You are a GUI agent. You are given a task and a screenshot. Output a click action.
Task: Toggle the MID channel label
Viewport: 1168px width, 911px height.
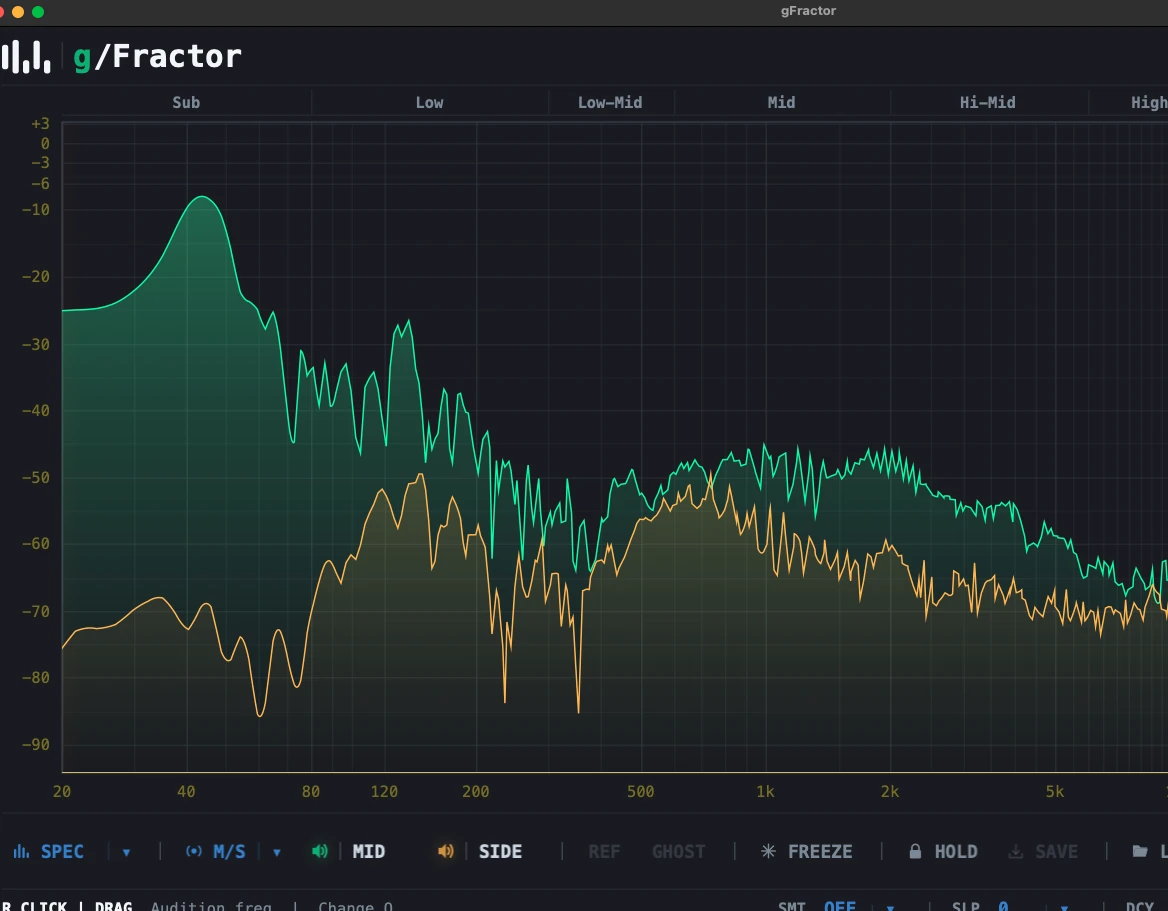(369, 851)
